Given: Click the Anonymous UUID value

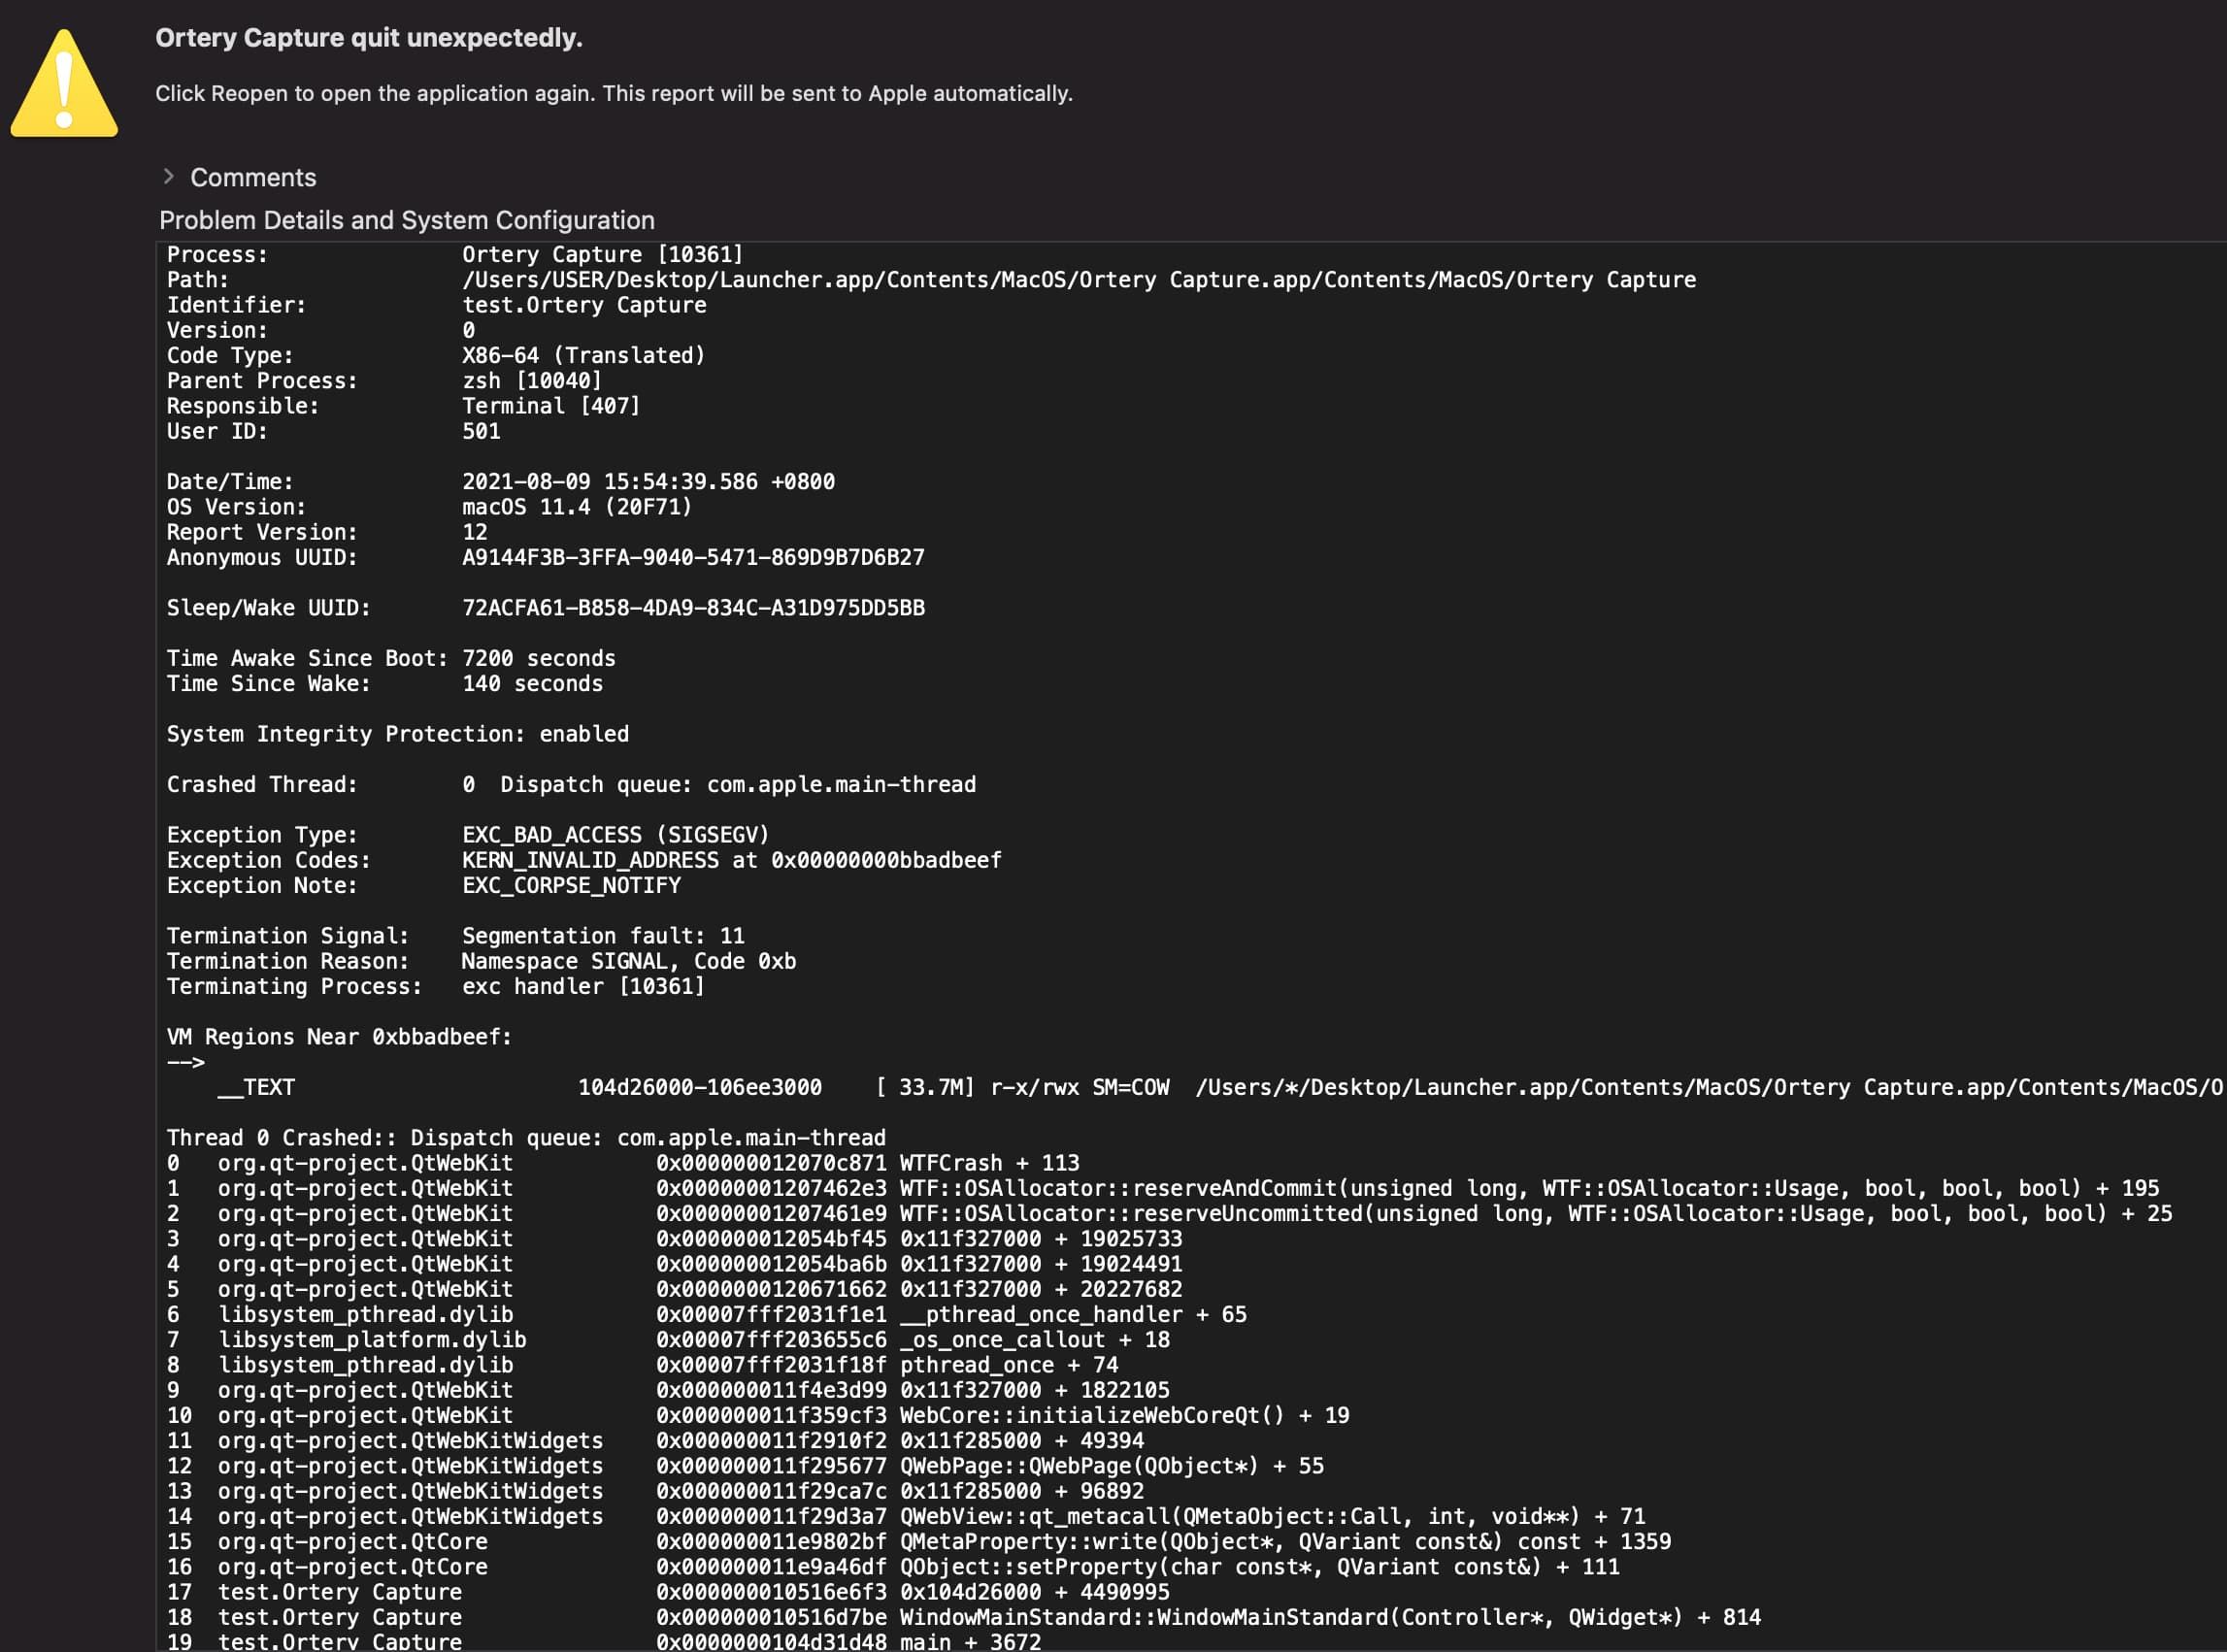Looking at the screenshot, I should pyautogui.click(x=693, y=558).
